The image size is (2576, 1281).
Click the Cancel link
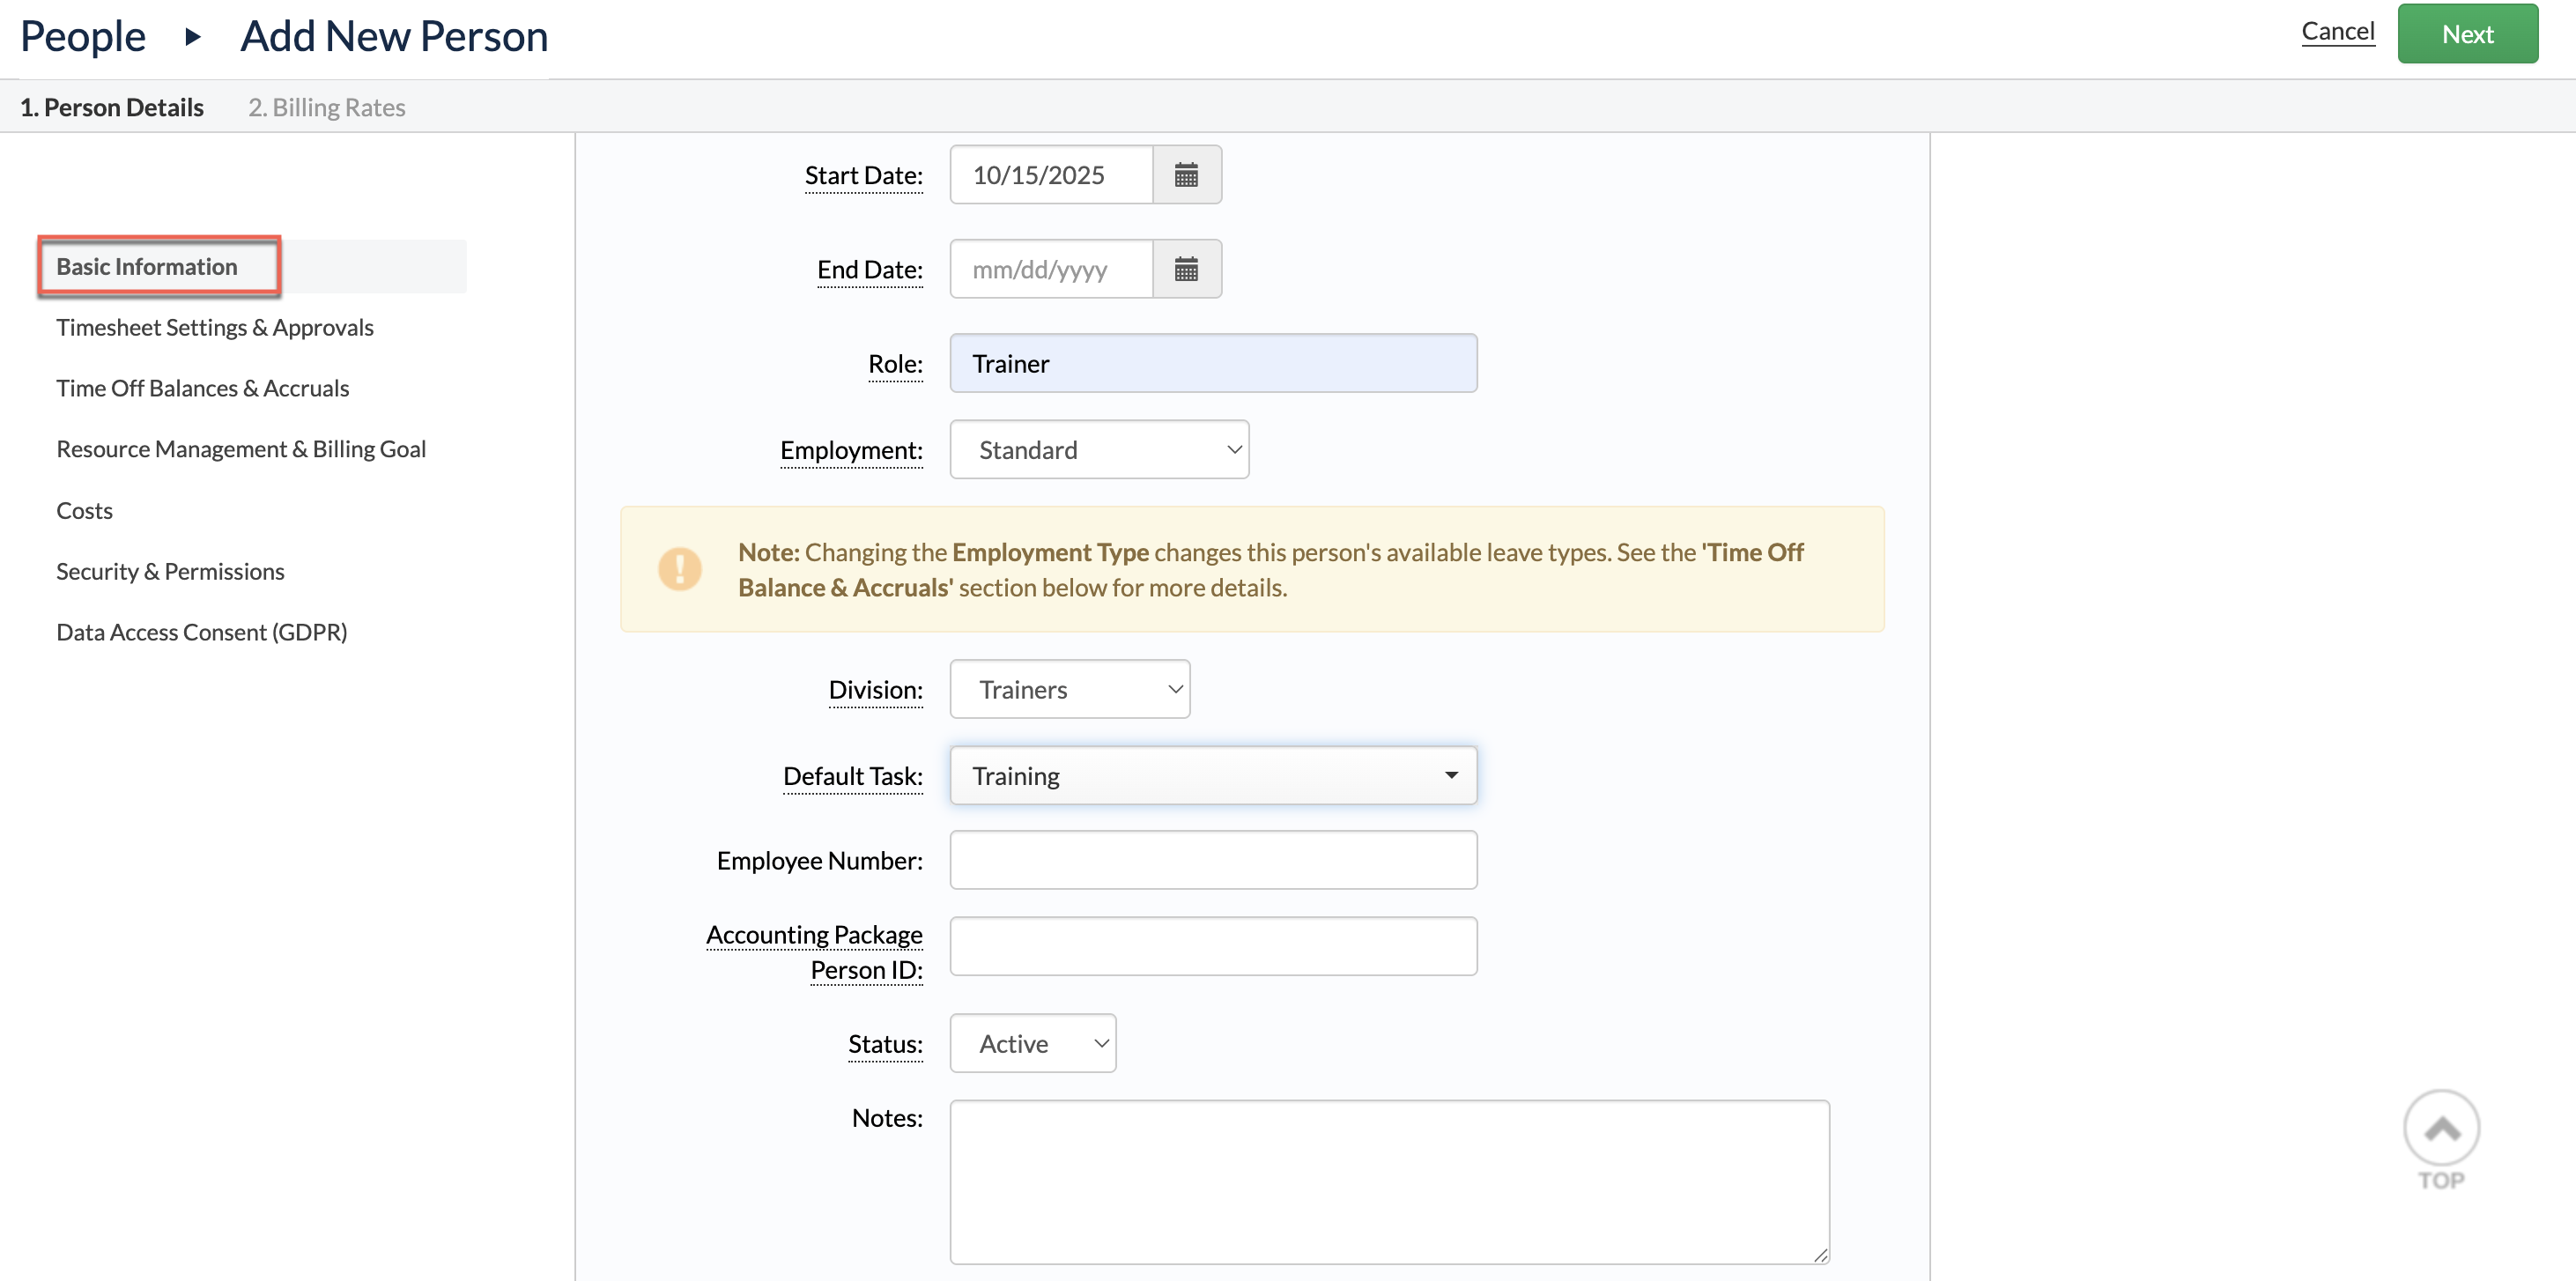[x=2338, y=31]
